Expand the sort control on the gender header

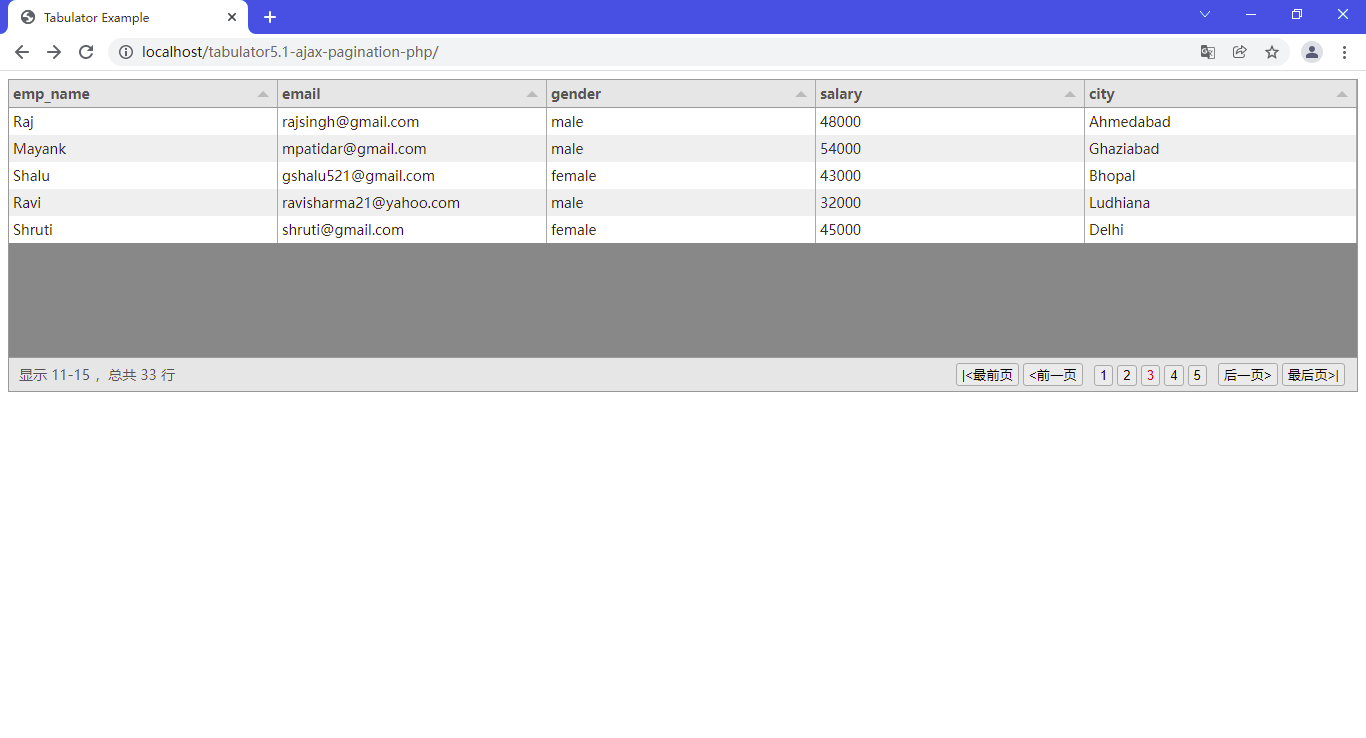tap(801, 93)
